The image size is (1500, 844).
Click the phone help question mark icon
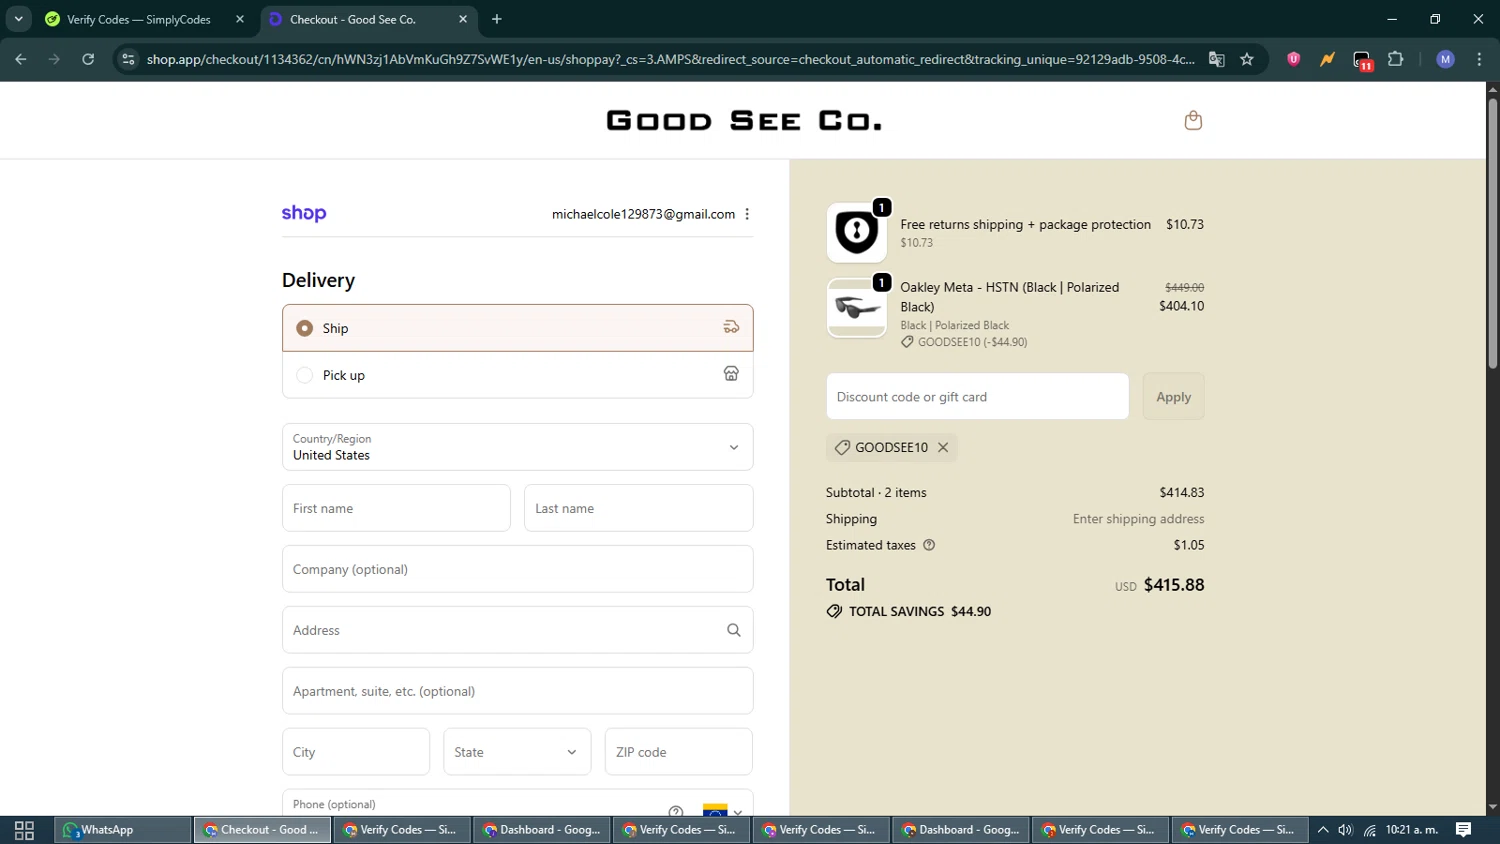click(x=676, y=811)
